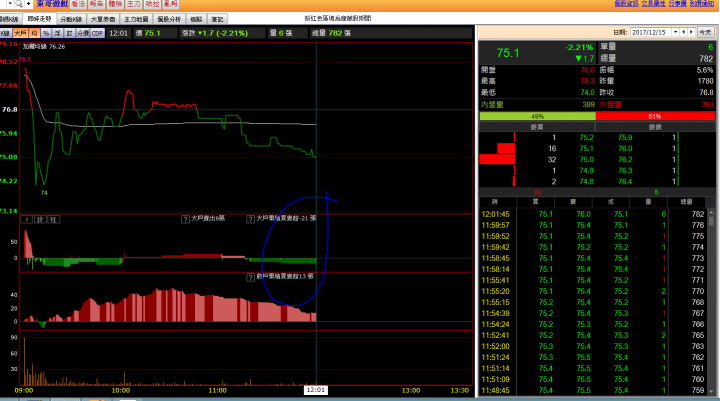Switch to the 筆記 tab
The image size is (720, 401).
pos(217,19)
